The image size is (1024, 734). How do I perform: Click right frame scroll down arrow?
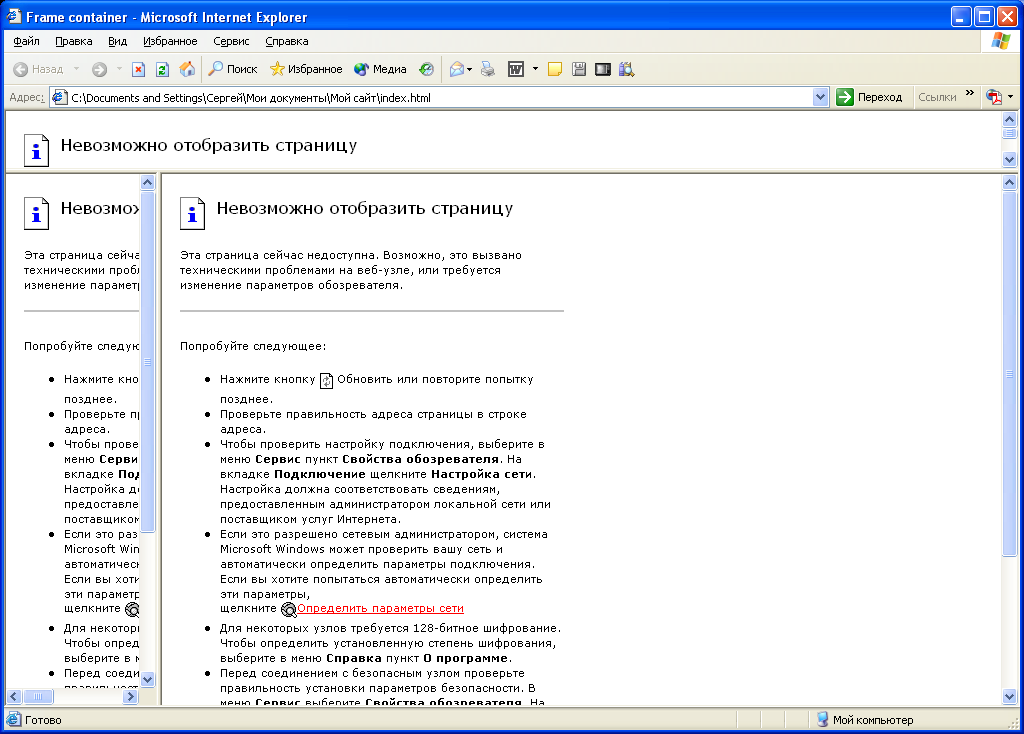[1010, 697]
